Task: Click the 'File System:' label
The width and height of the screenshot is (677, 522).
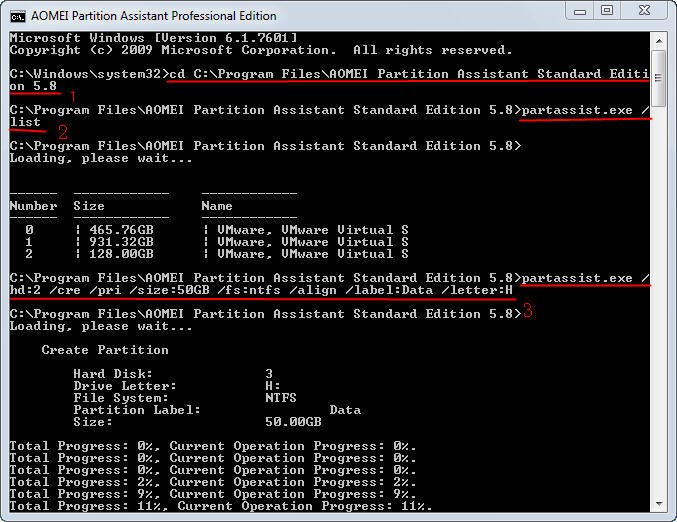Action: (121, 398)
